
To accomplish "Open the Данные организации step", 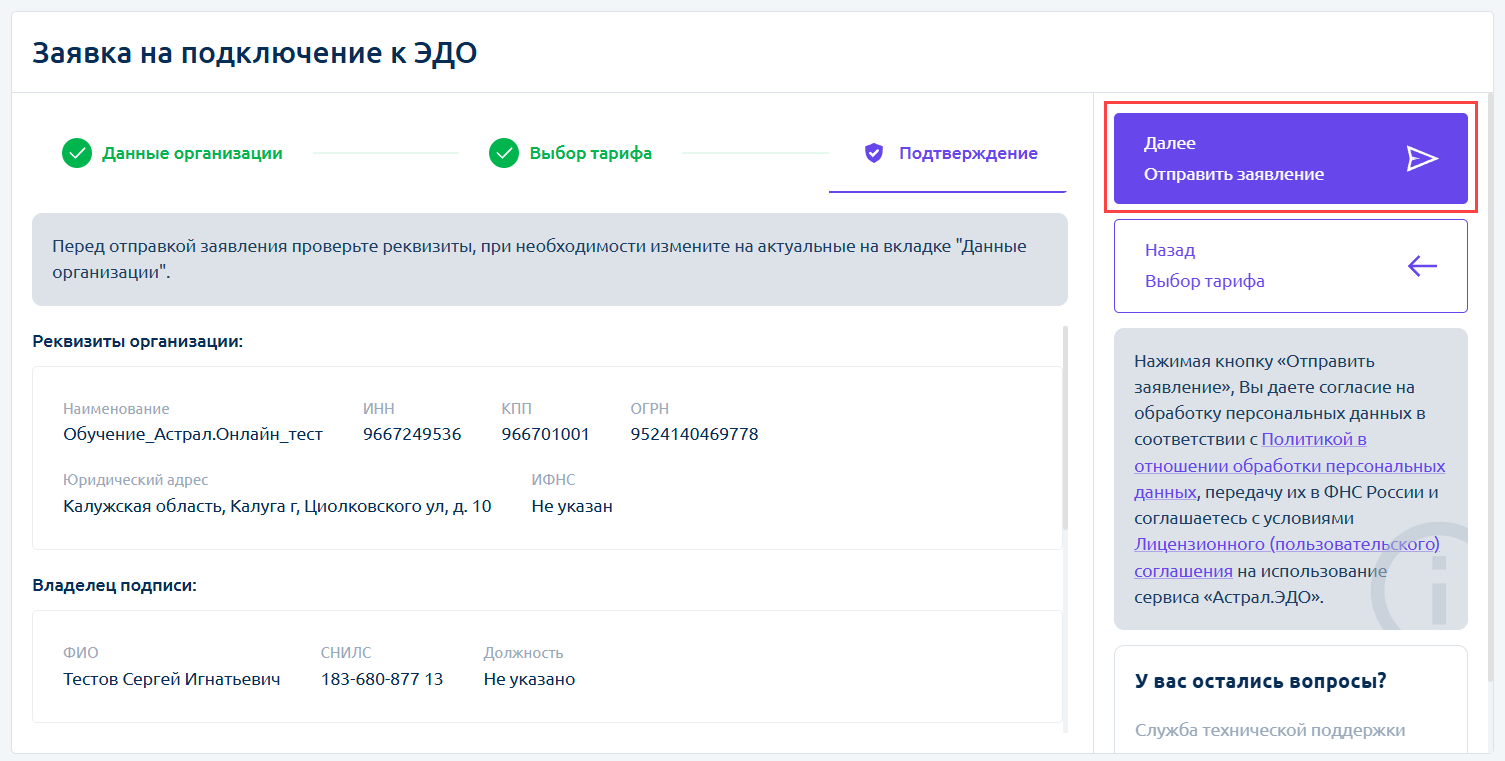I will click(x=172, y=154).
